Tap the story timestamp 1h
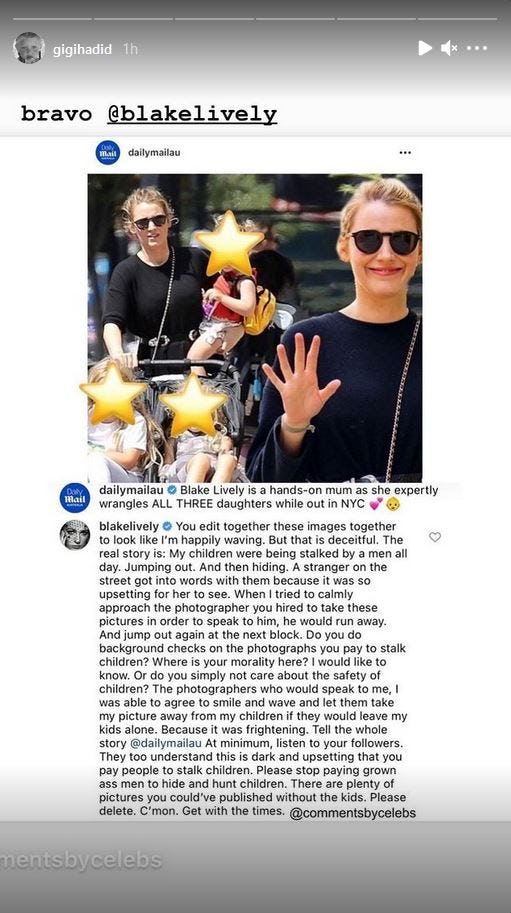511x913 pixels. point(130,49)
